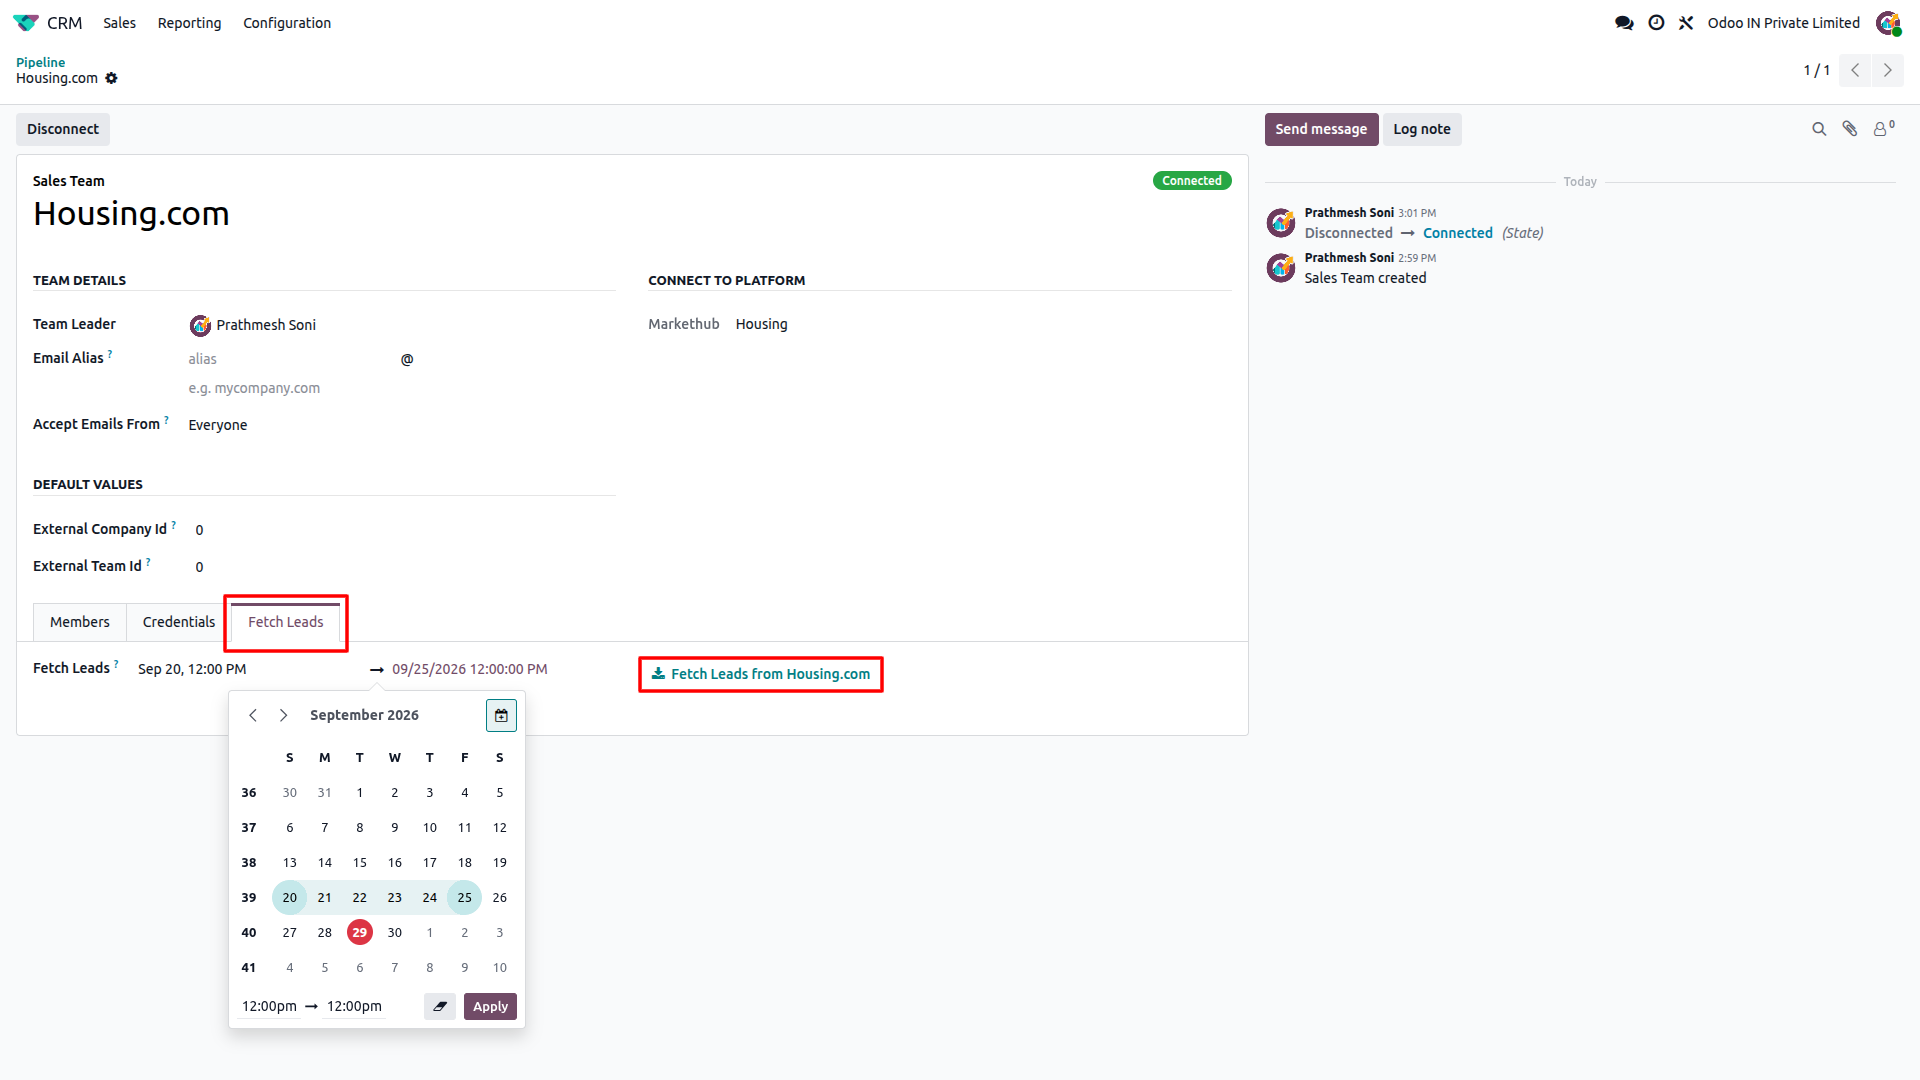
Task: Click the Disconnect button
Action: [63, 129]
